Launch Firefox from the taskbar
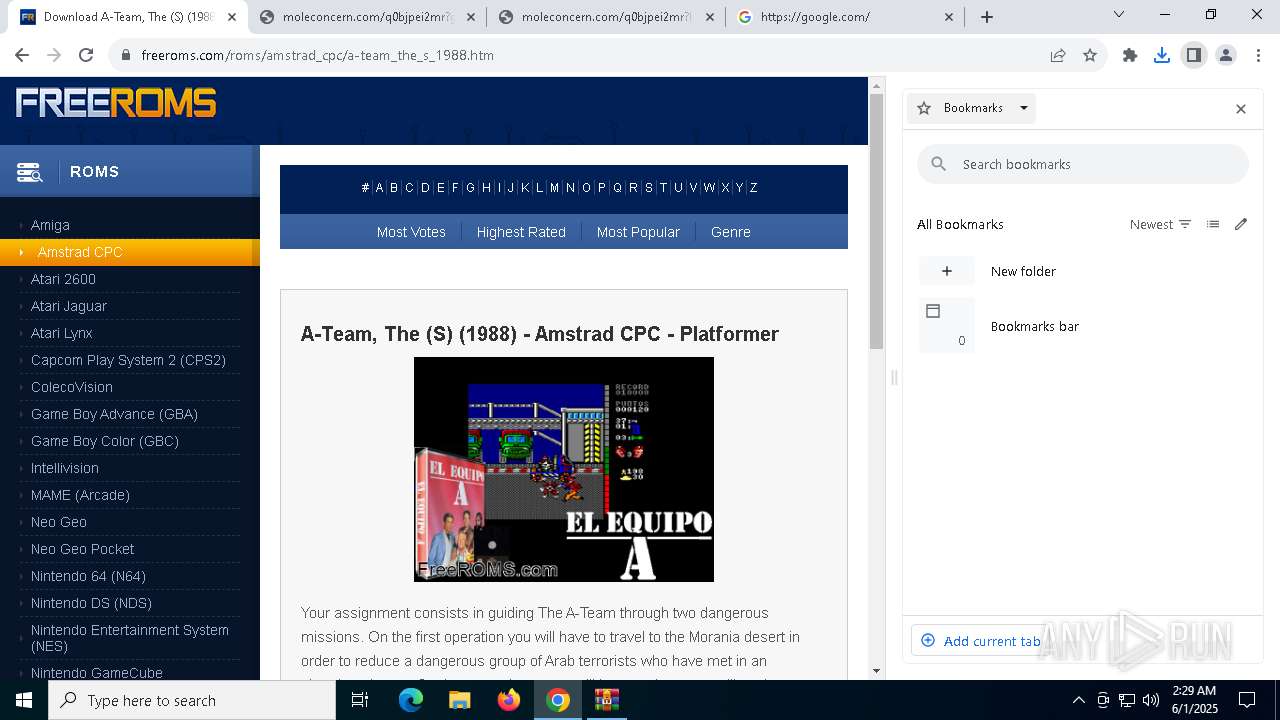 pyautogui.click(x=509, y=700)
